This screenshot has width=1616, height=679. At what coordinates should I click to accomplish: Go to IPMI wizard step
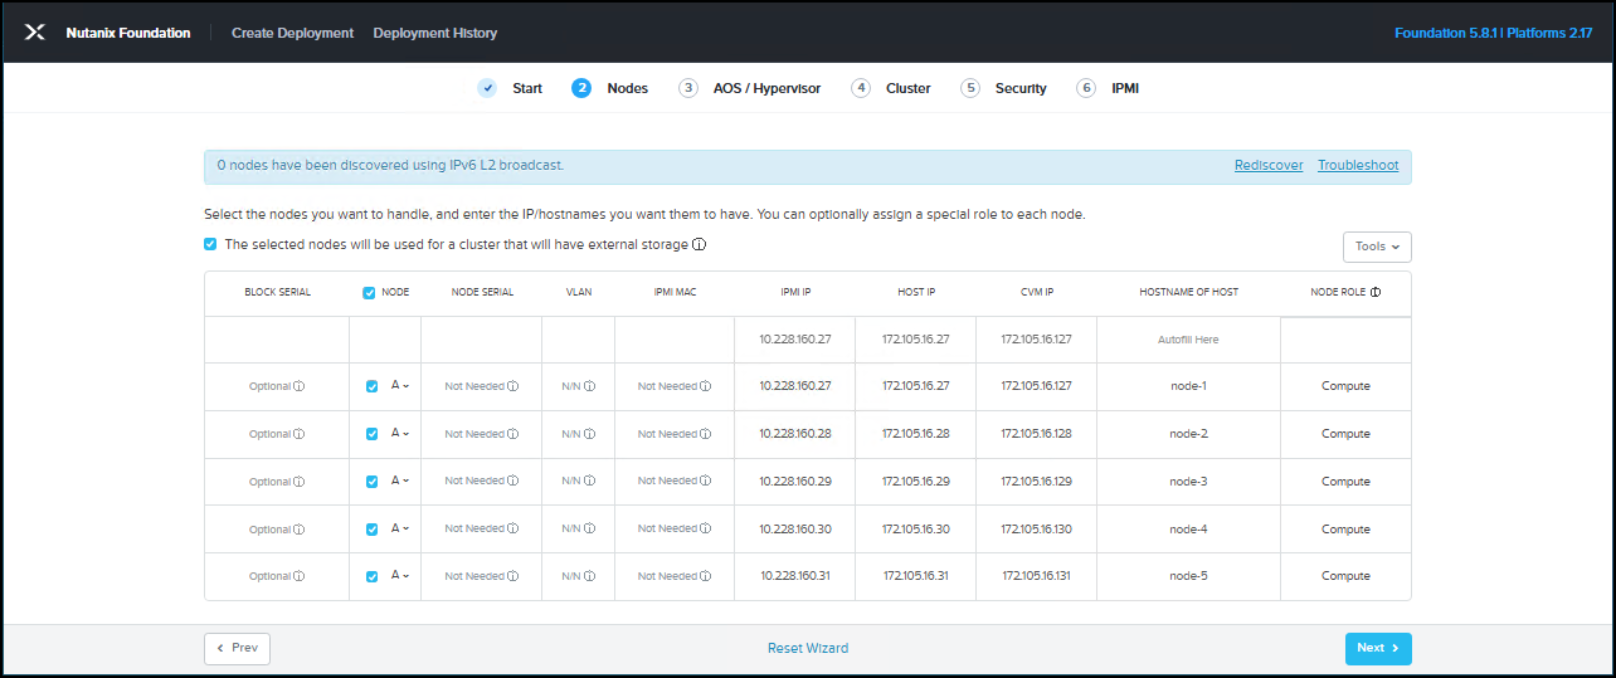tap(1108, 88)
